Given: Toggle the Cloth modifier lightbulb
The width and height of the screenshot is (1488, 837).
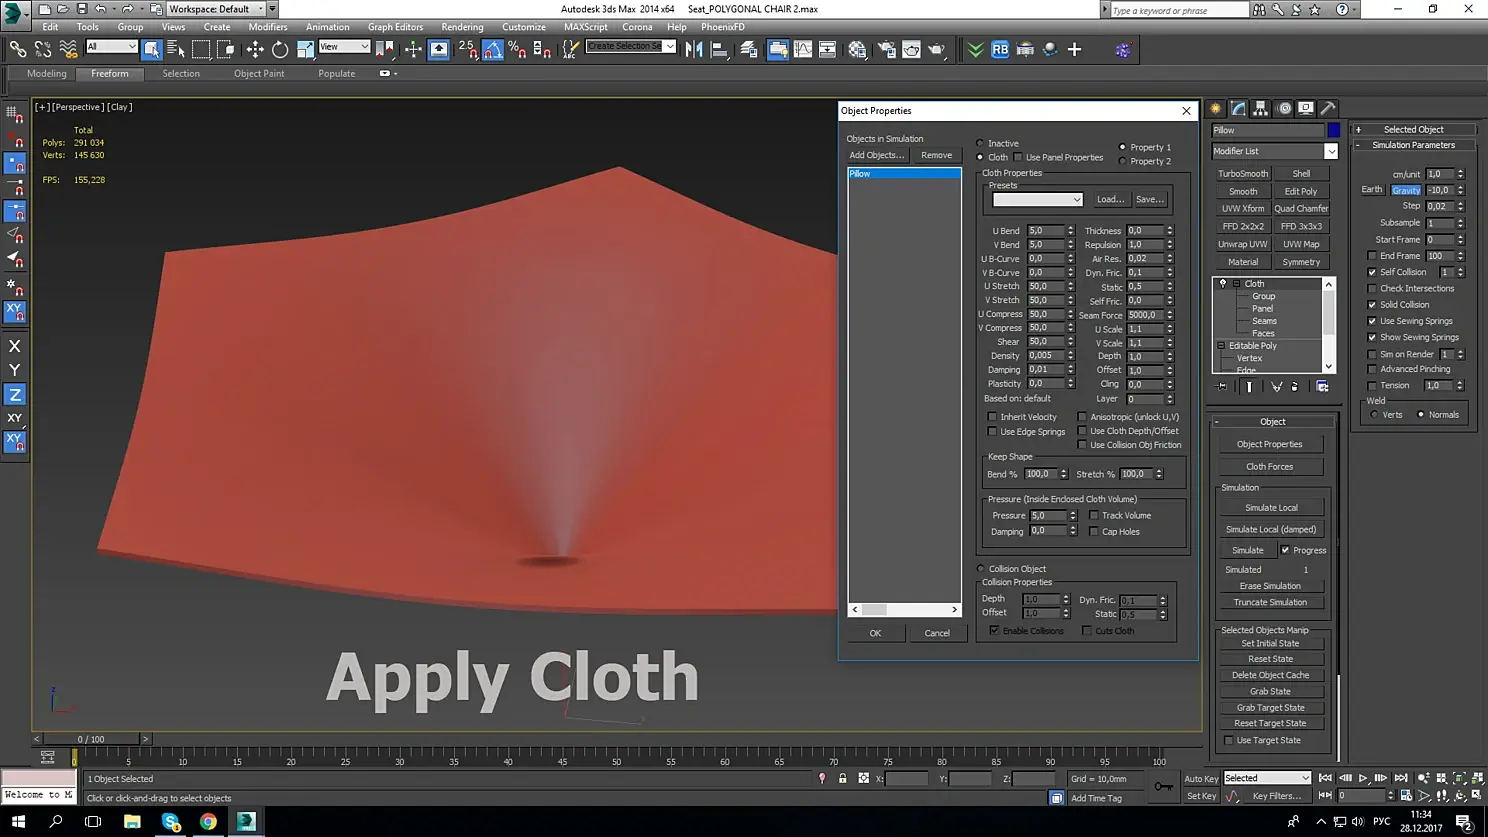Looking at the screenshot, I should pyautogui.click(x=1222, y=283).
